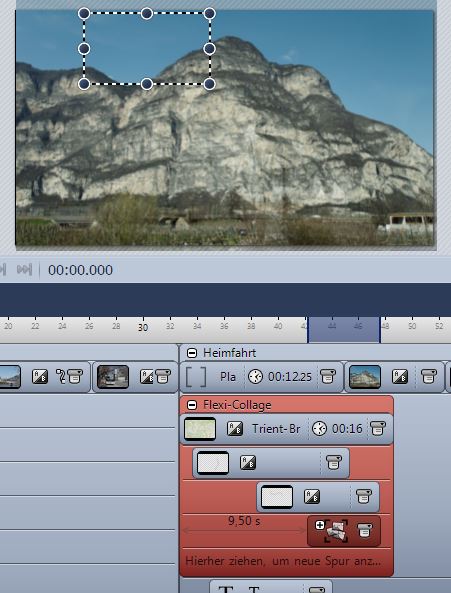Open options menu of nested collage object
451x593 pixels.
click(364, 531)
